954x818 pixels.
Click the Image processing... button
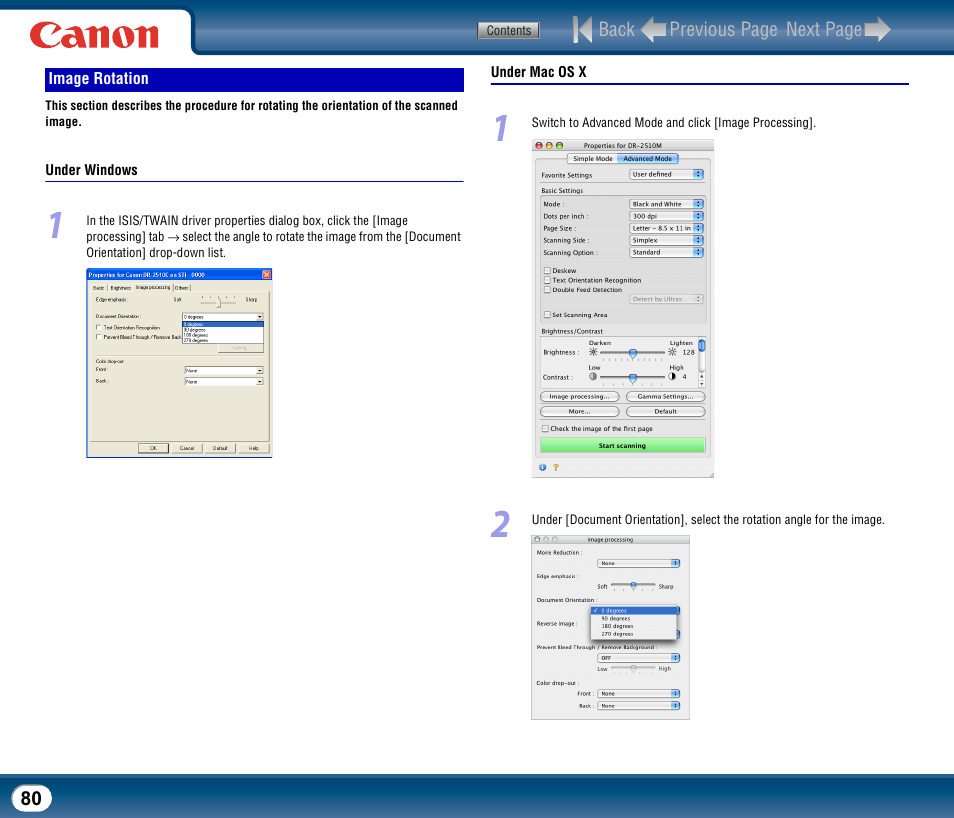(579, 396)
